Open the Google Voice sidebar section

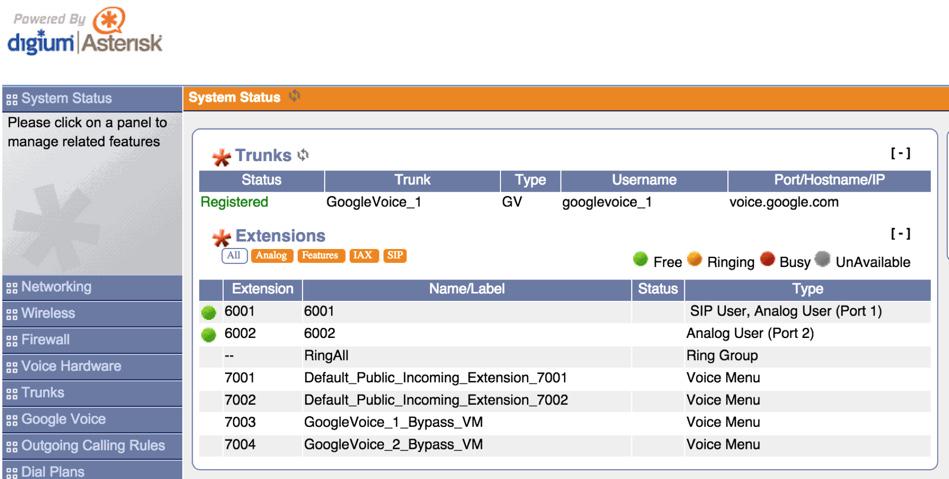coord(92,420)
